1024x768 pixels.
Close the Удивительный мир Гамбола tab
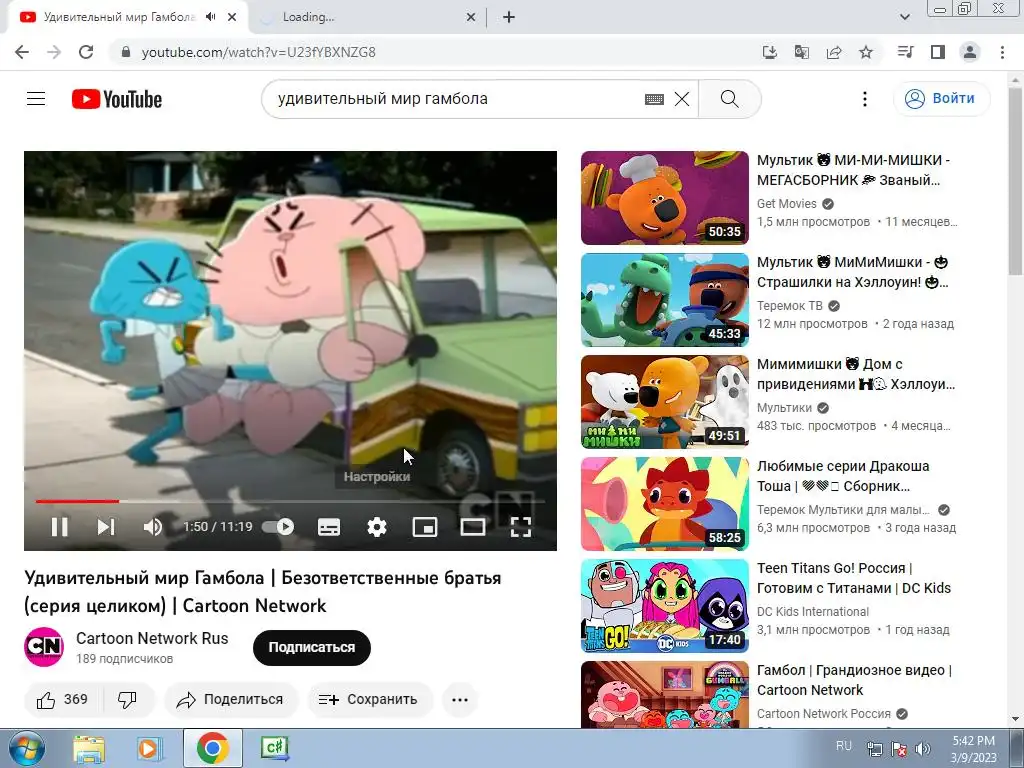click(x=232, y=17)
